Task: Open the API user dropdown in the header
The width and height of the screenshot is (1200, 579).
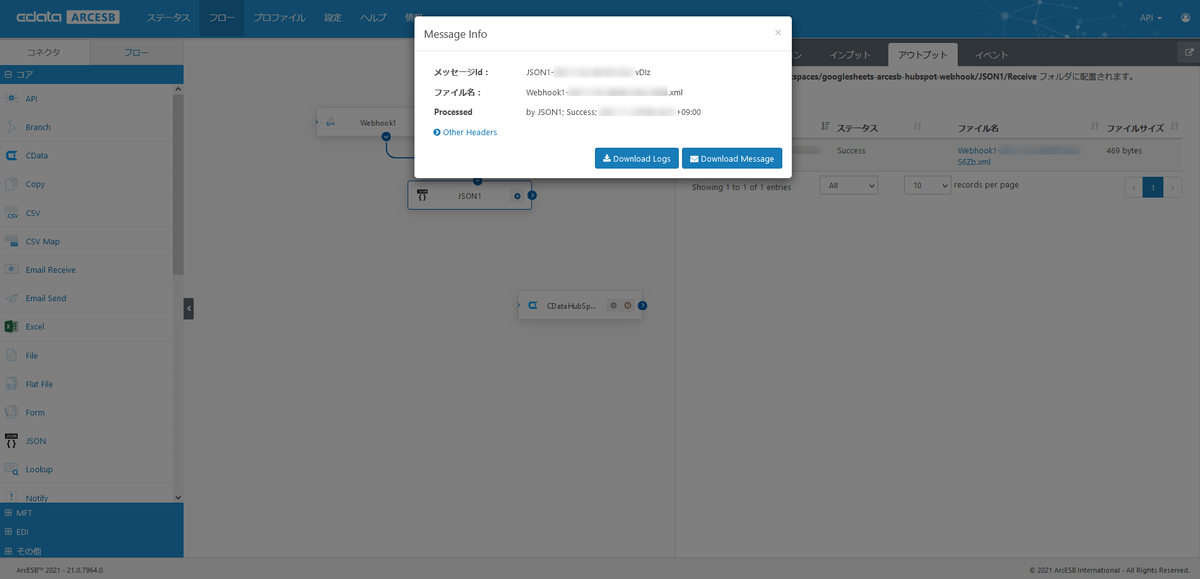Action: click(x=1150, y=18)
